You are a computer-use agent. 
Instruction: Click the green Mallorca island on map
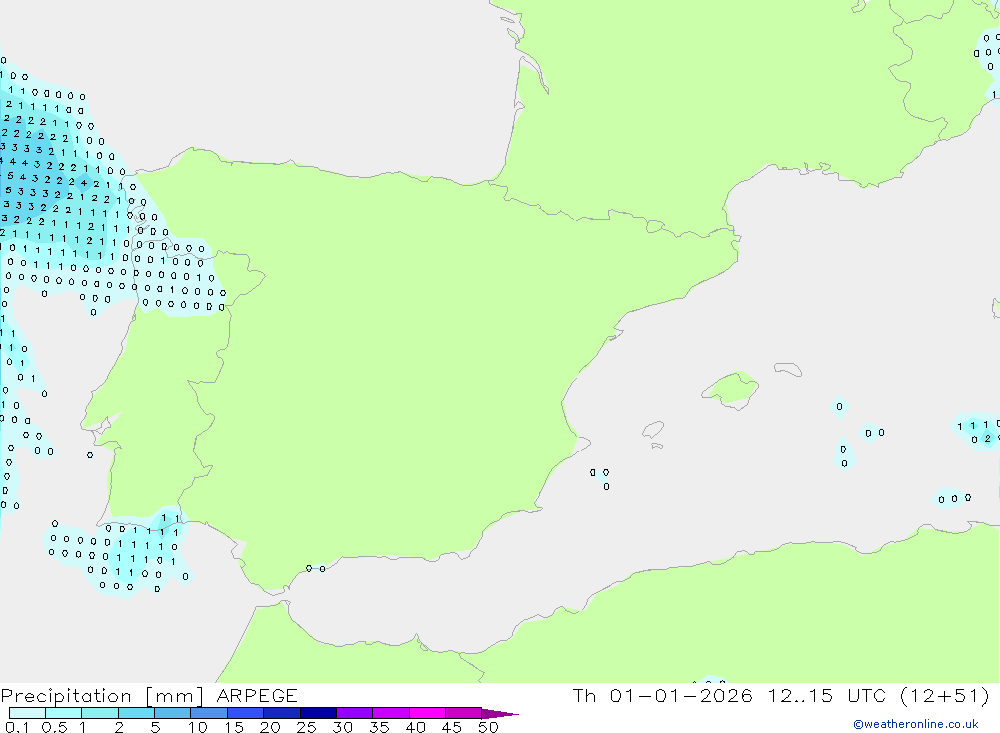(732, 389)
